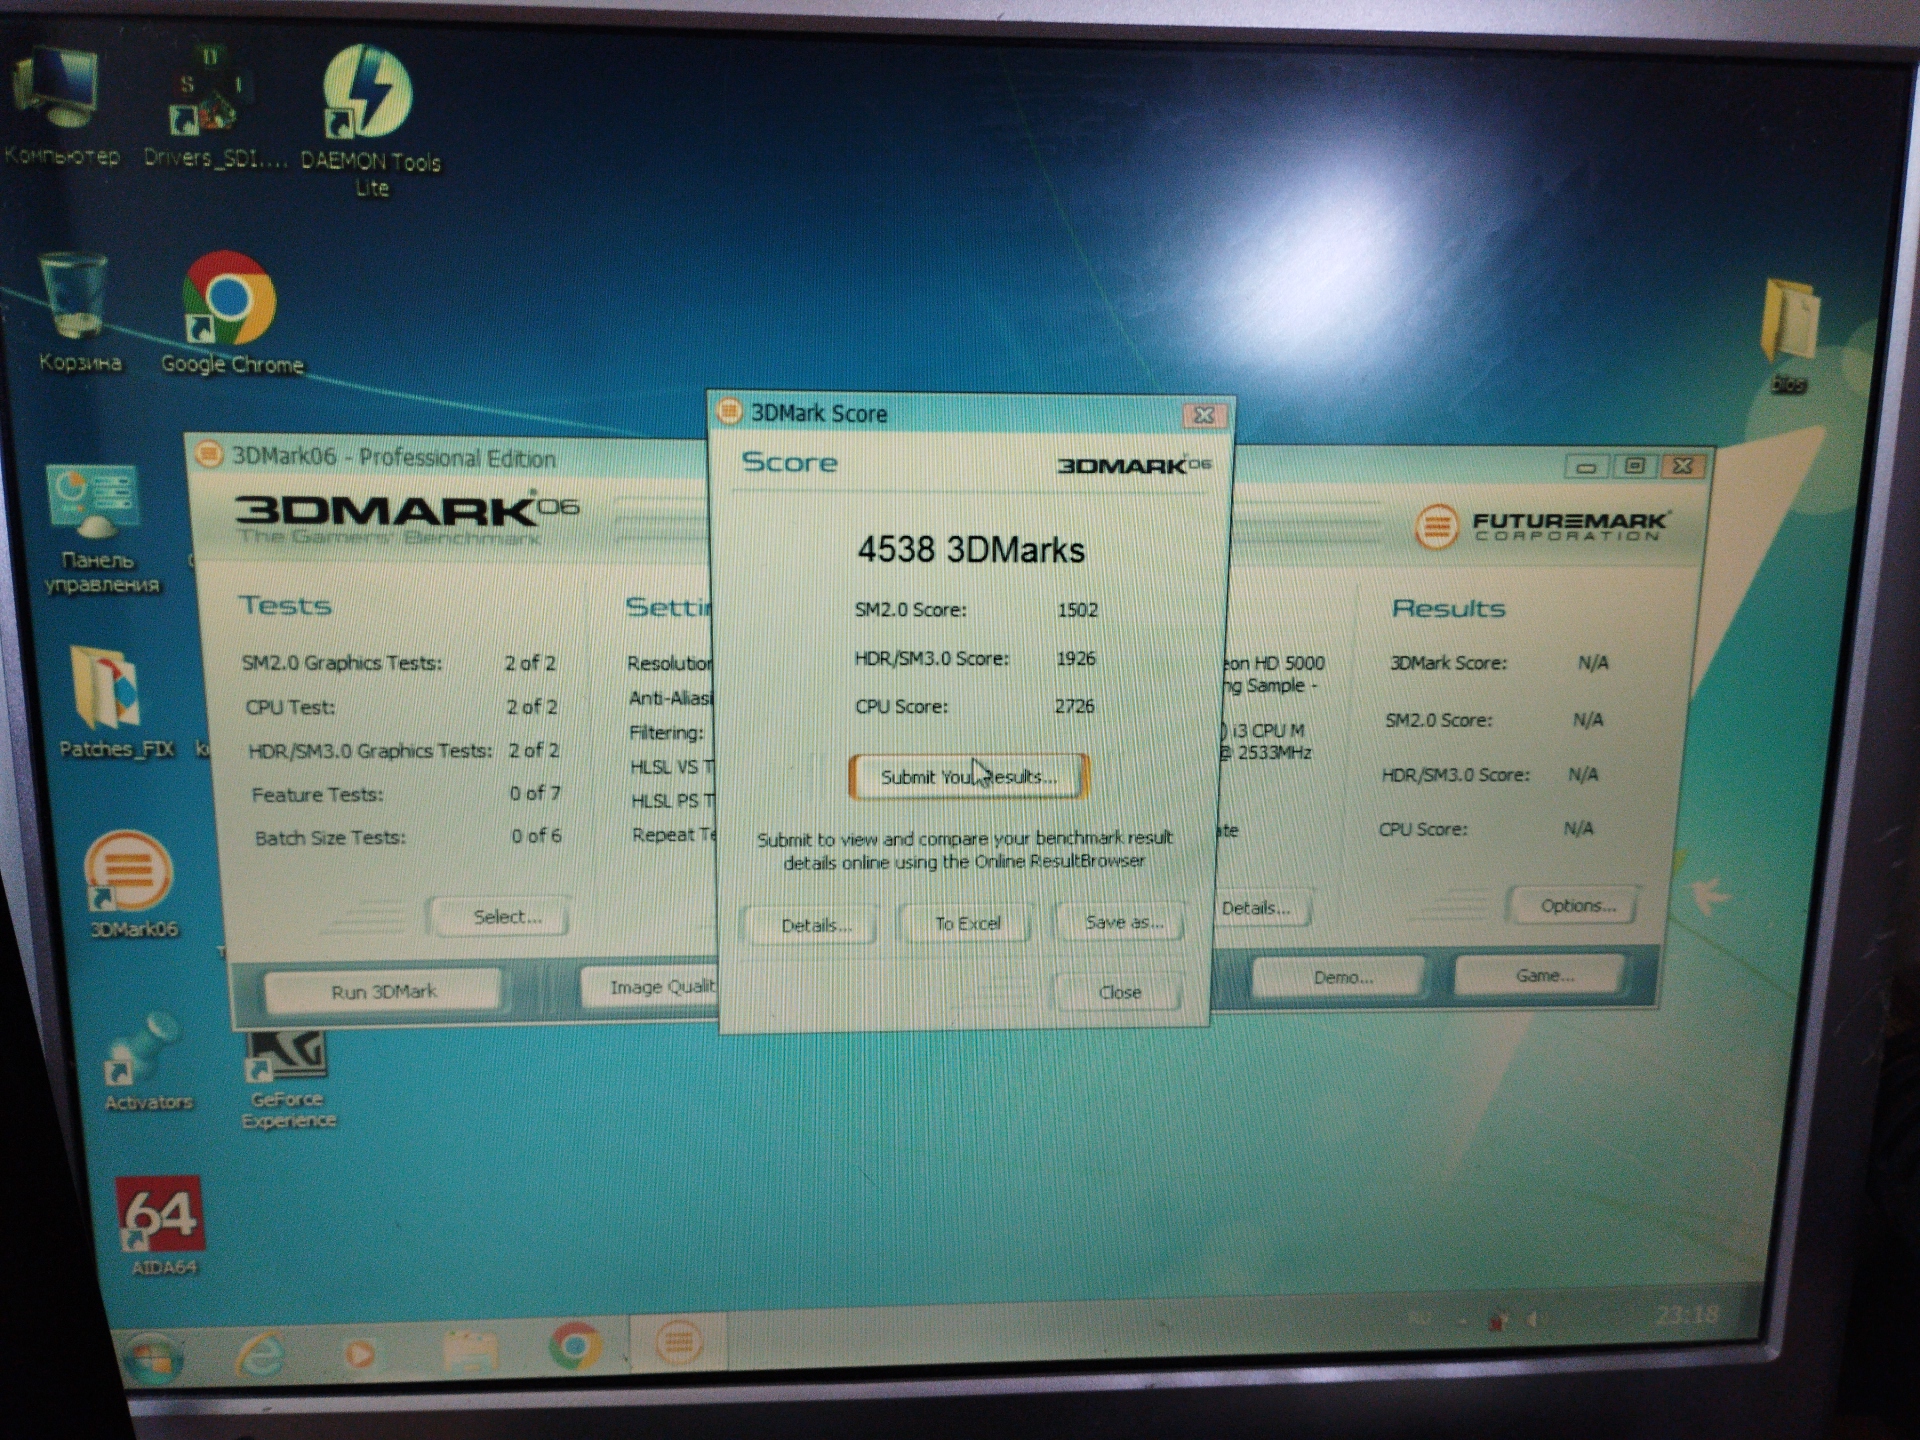Click the CPU Score value 2726

[1074, 706]
